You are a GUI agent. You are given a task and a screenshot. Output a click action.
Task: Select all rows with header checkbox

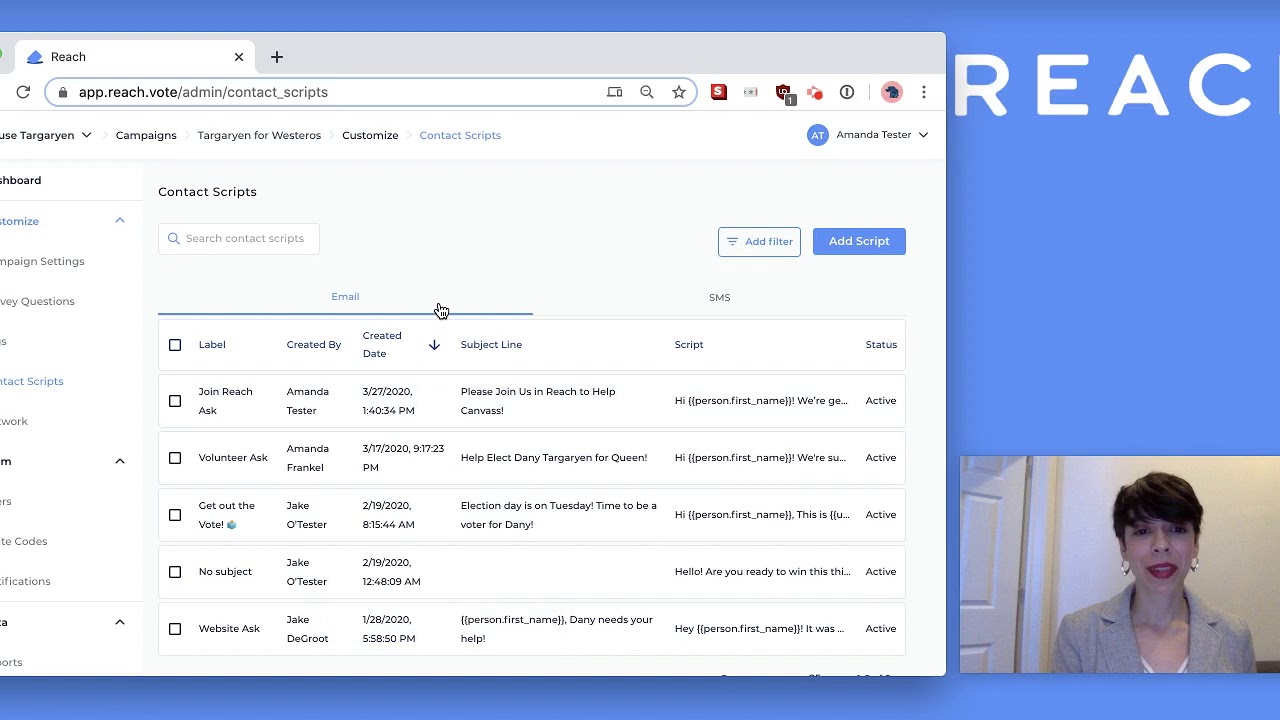point(175,345)
